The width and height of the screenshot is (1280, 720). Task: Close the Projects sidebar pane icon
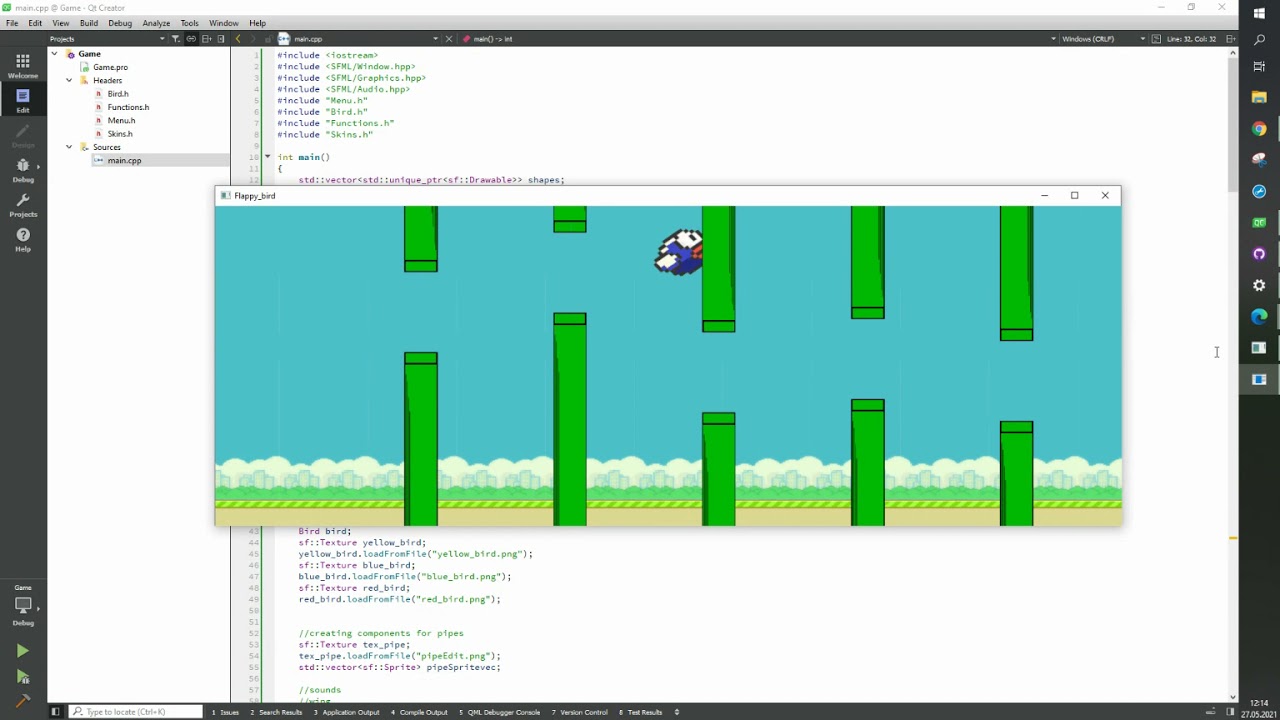pos(221,39)
